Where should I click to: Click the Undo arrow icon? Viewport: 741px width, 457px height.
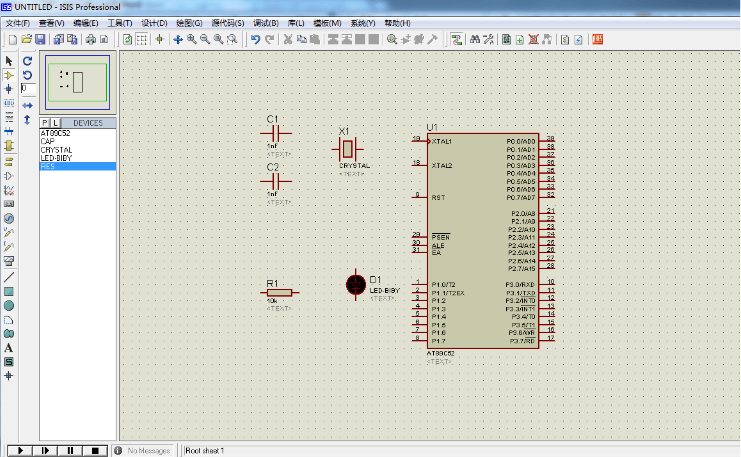256,39
